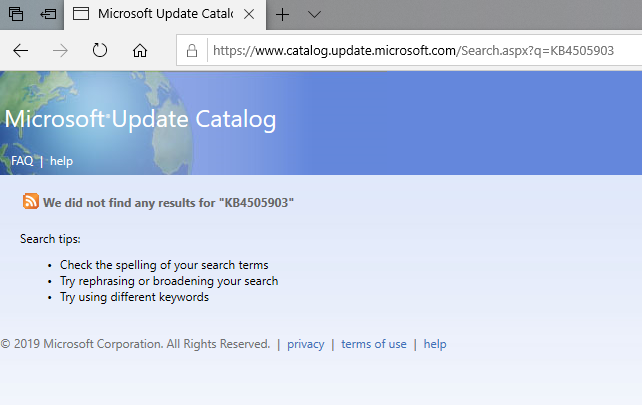Click the address bar URL field

coord(410,50)
